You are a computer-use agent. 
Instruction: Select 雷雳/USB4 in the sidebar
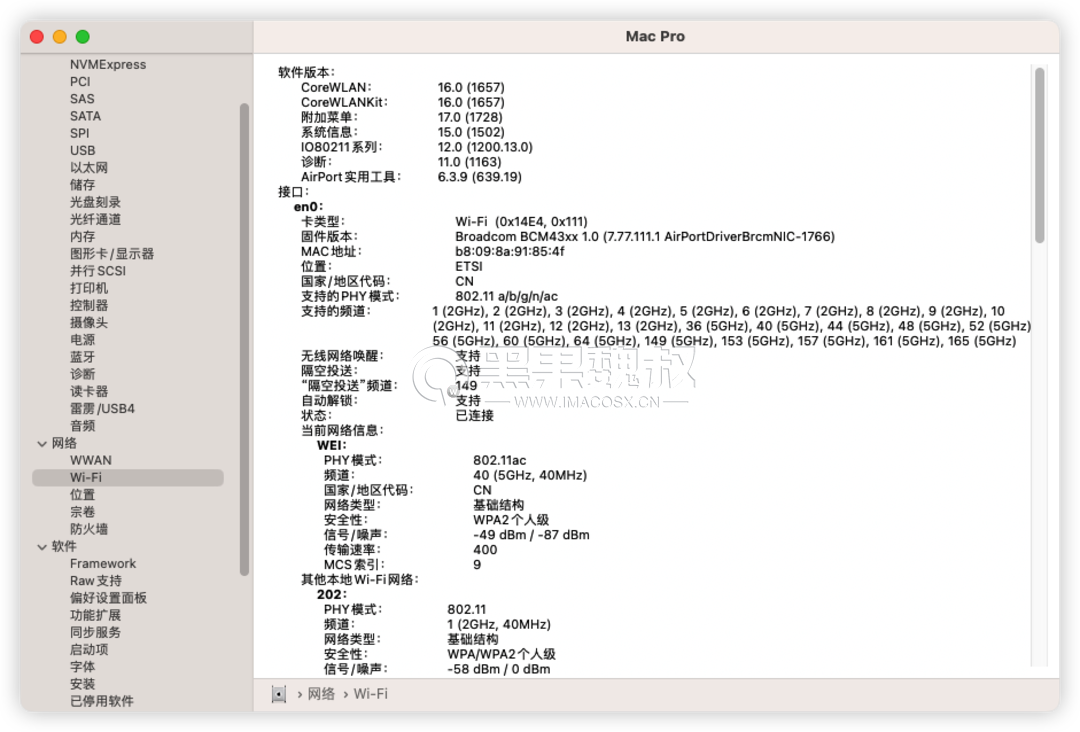pyautogui.click(x=102, y=409)
